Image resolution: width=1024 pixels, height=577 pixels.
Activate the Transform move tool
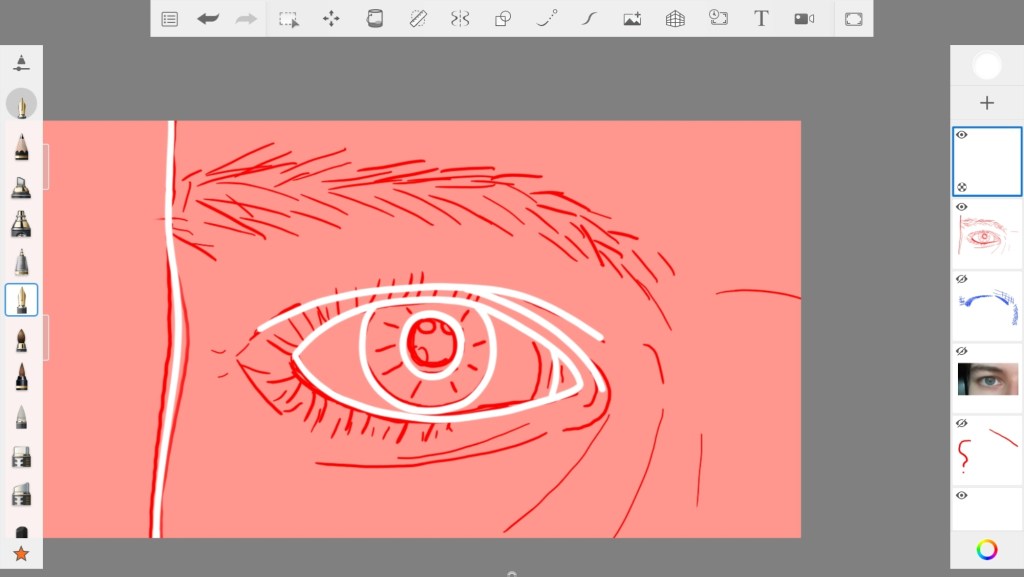point(331,19)
